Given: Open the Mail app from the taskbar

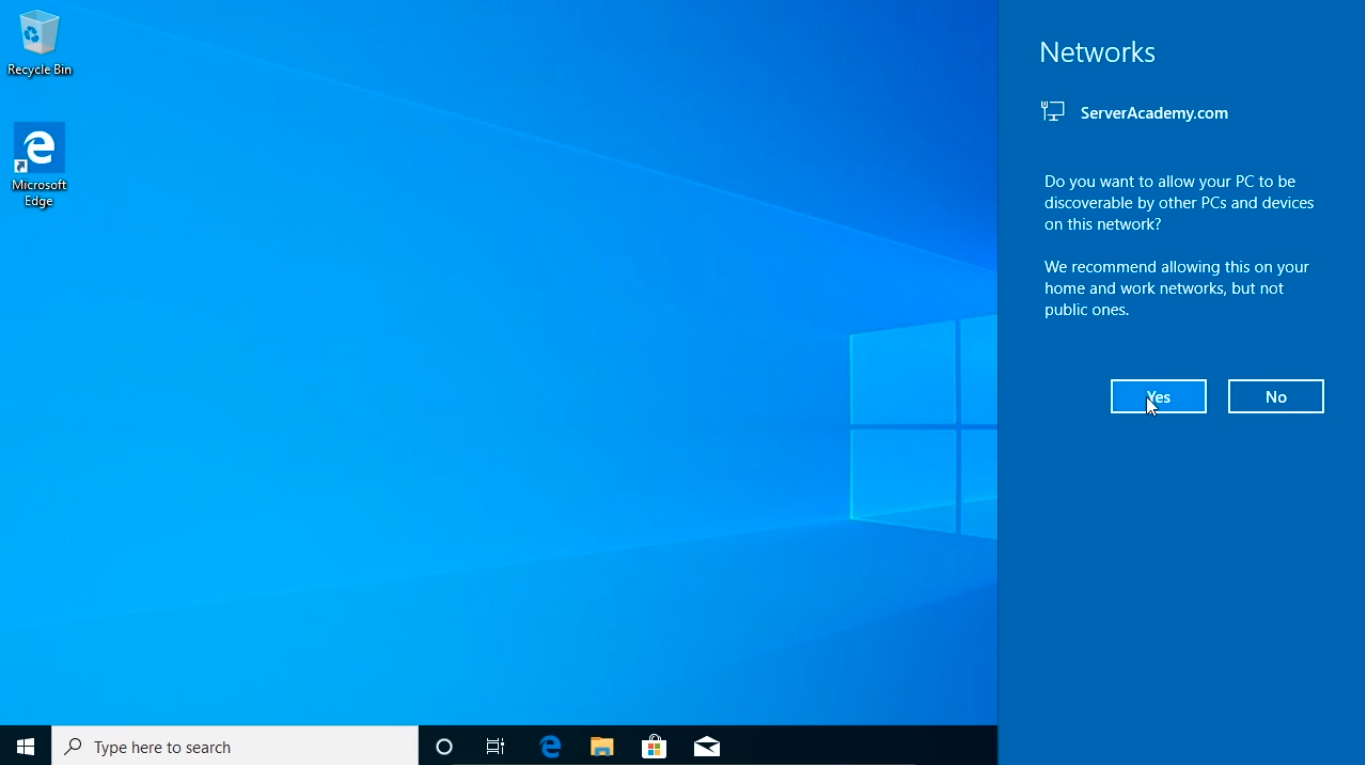Looking at the screenshot, I should coord(707,746).
